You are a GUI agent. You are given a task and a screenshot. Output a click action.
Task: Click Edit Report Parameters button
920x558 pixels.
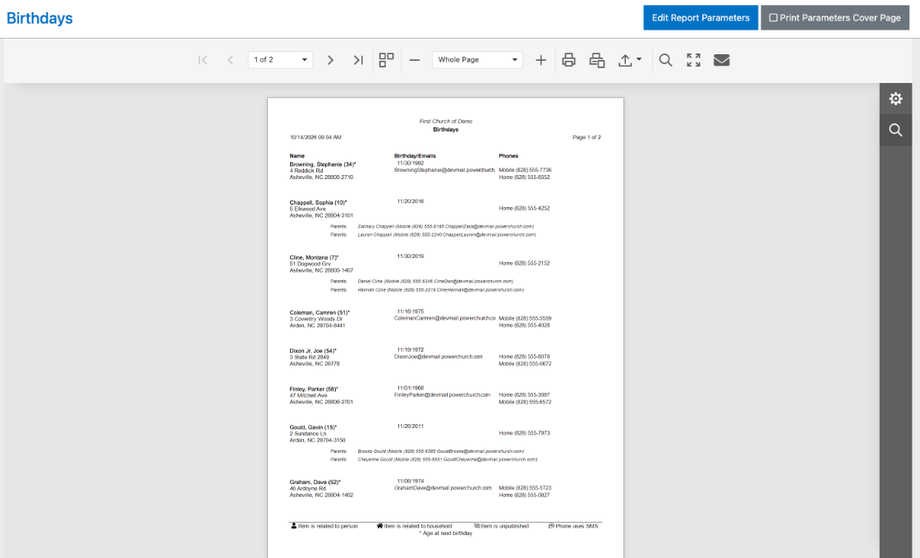[701, 18]
